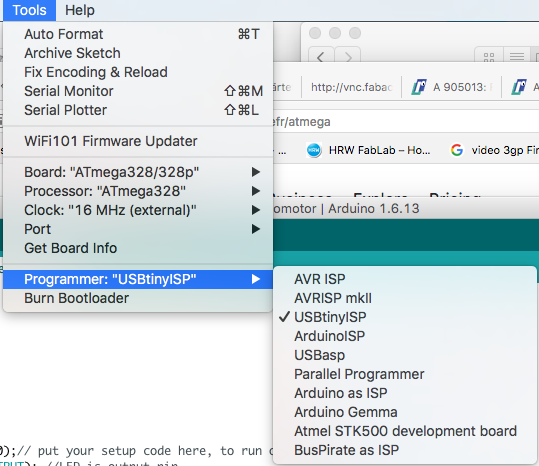Image resolution: width=539 pixels, height=466 pixels.
Task: Run Auto Format from the Tools menu
Action: coord(138,34)
